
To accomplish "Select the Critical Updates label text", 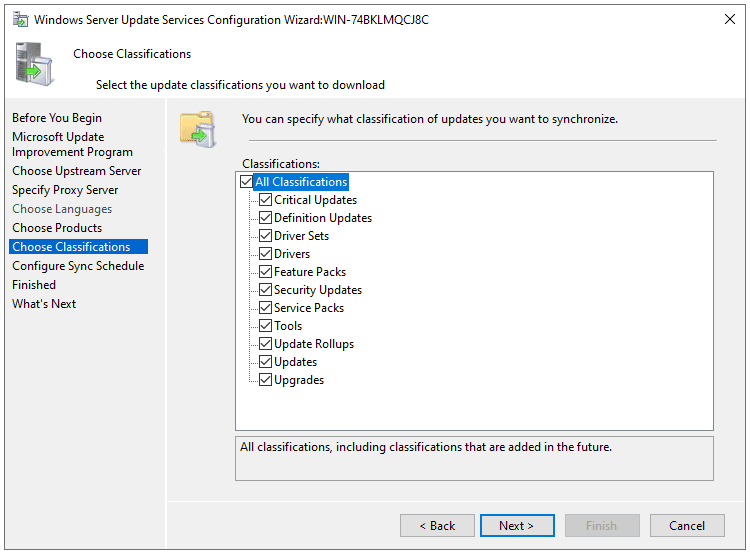I will click(315, 200).
